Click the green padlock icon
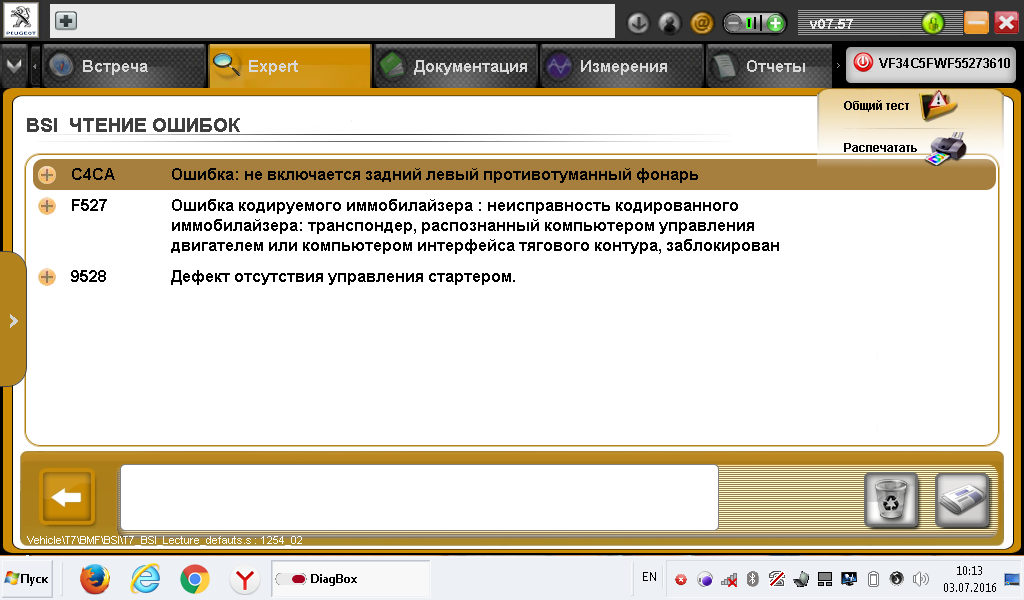This screenshot has width=1024, height=600. coord(933,24)
